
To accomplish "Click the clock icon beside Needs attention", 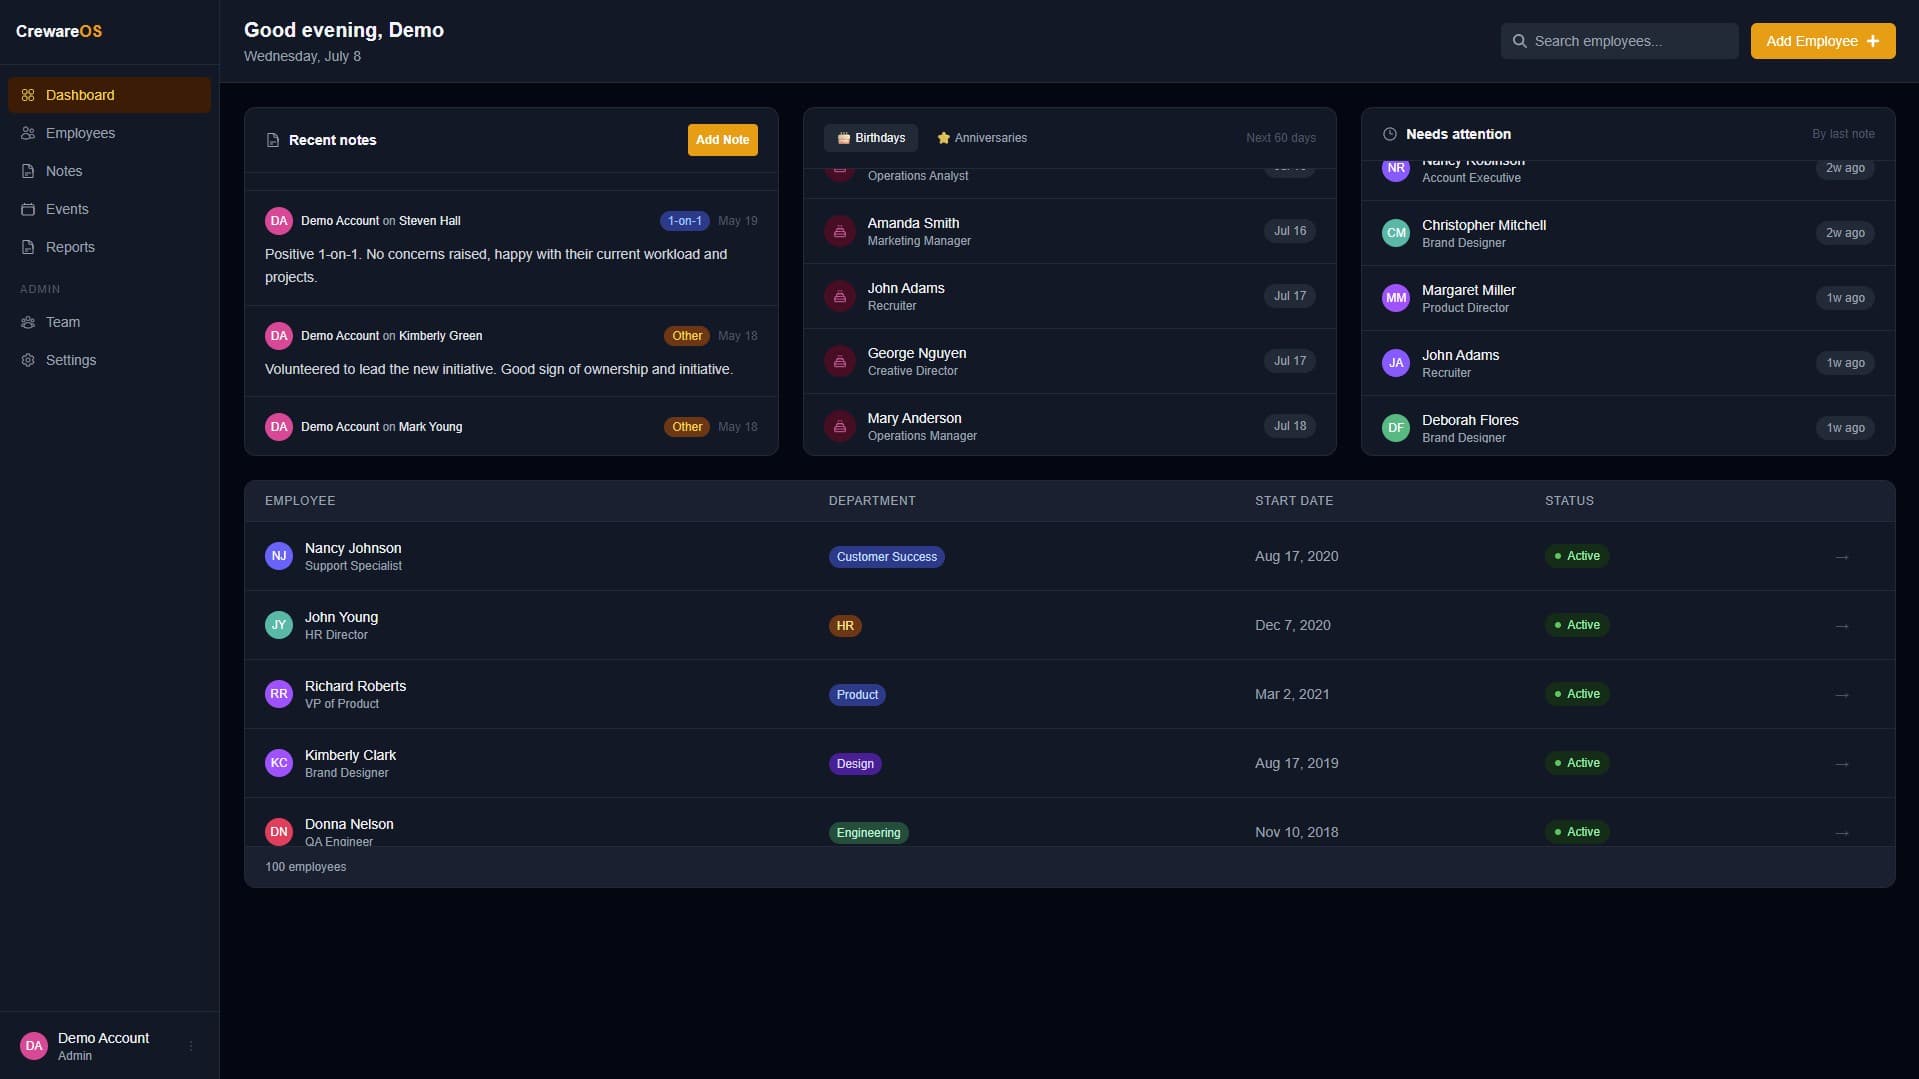I will [x=1389, y=134].
